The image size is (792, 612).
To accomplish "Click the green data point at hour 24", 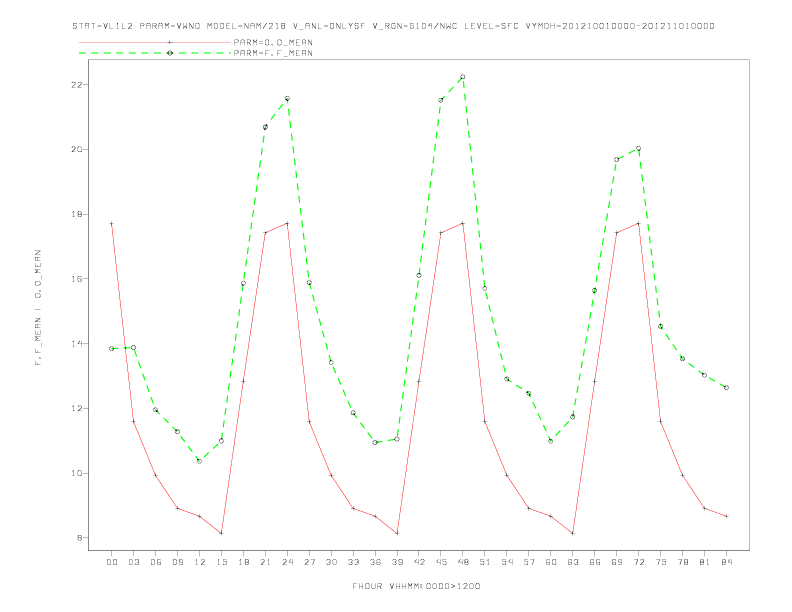I will tap(287, 98).
